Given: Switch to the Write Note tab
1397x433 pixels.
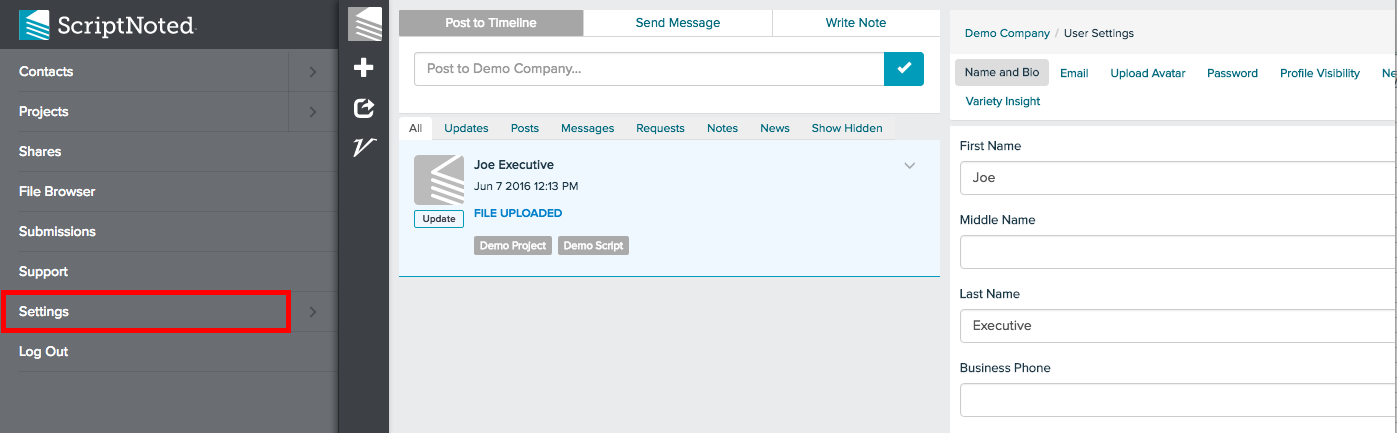Looking at the screenshot, I should [856, 23].
